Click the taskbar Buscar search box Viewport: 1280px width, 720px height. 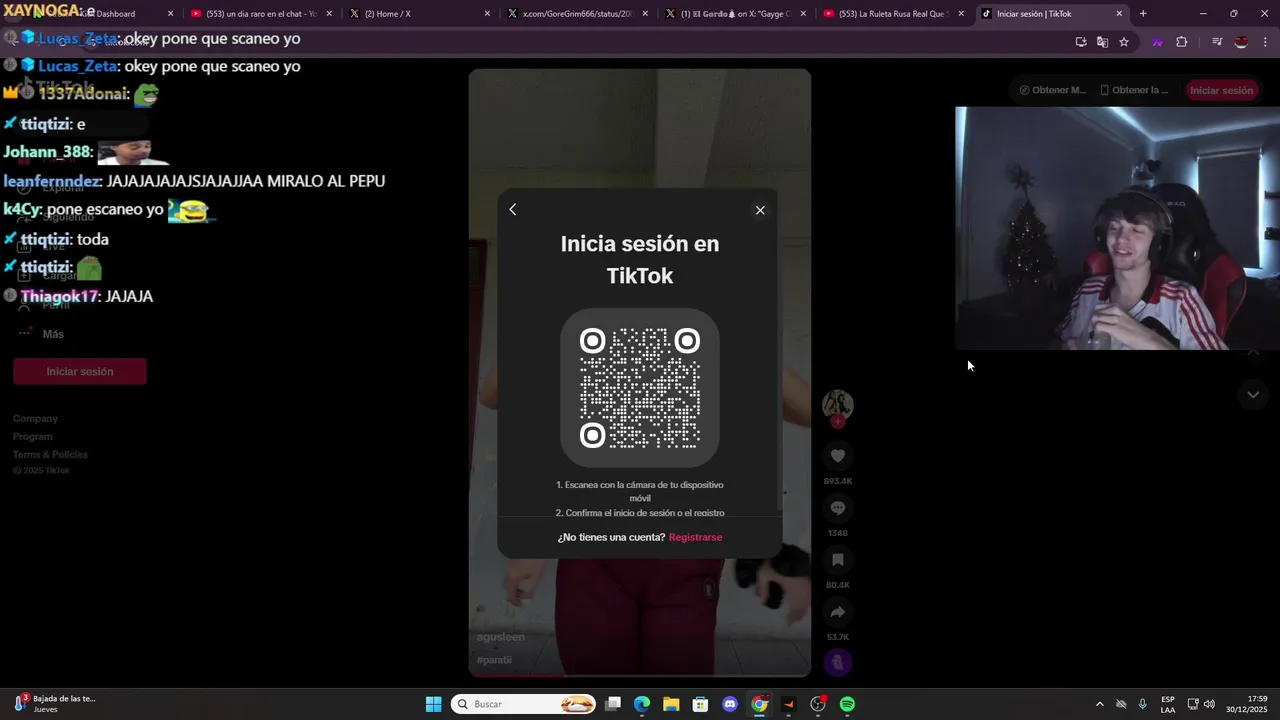tap(524, 704)
